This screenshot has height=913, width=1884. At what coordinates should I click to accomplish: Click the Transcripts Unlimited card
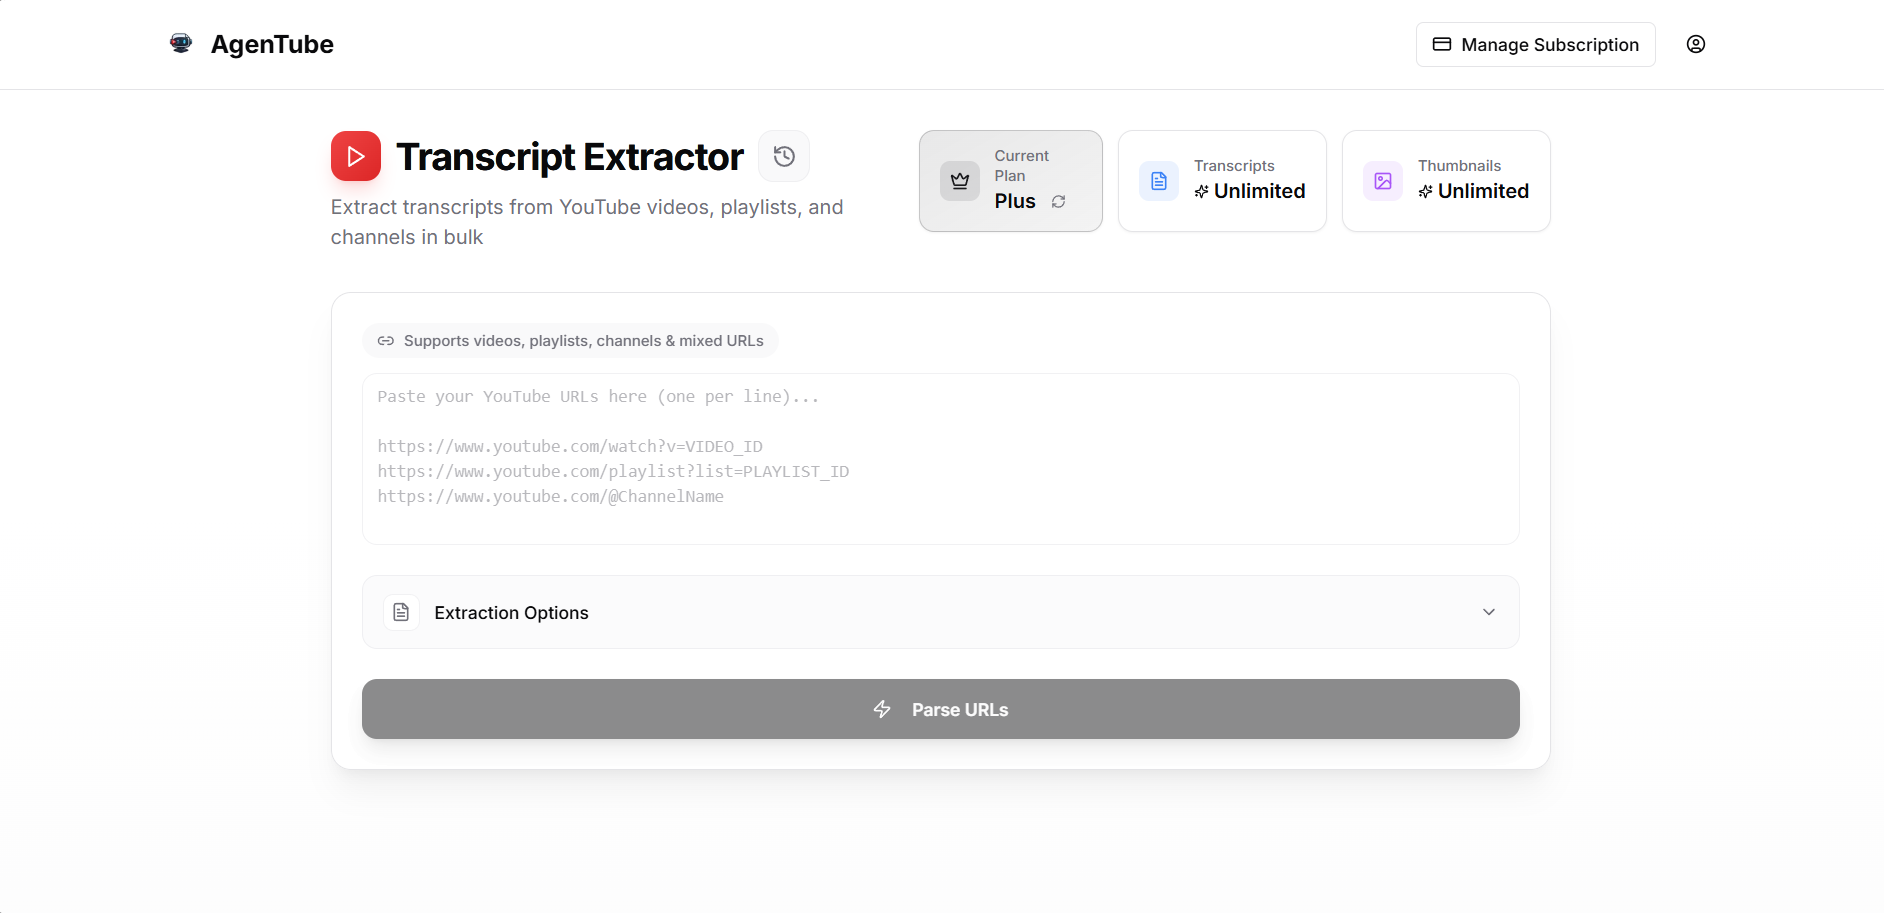(x=1222, y=181)
